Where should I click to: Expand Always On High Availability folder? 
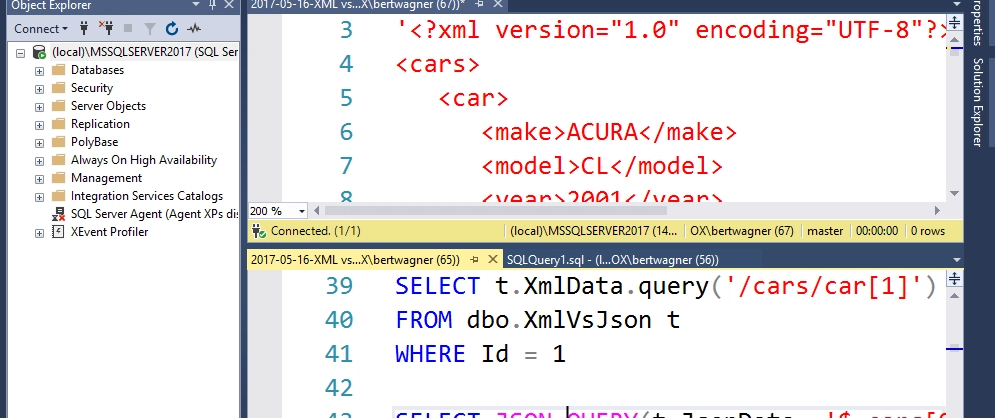39,161
